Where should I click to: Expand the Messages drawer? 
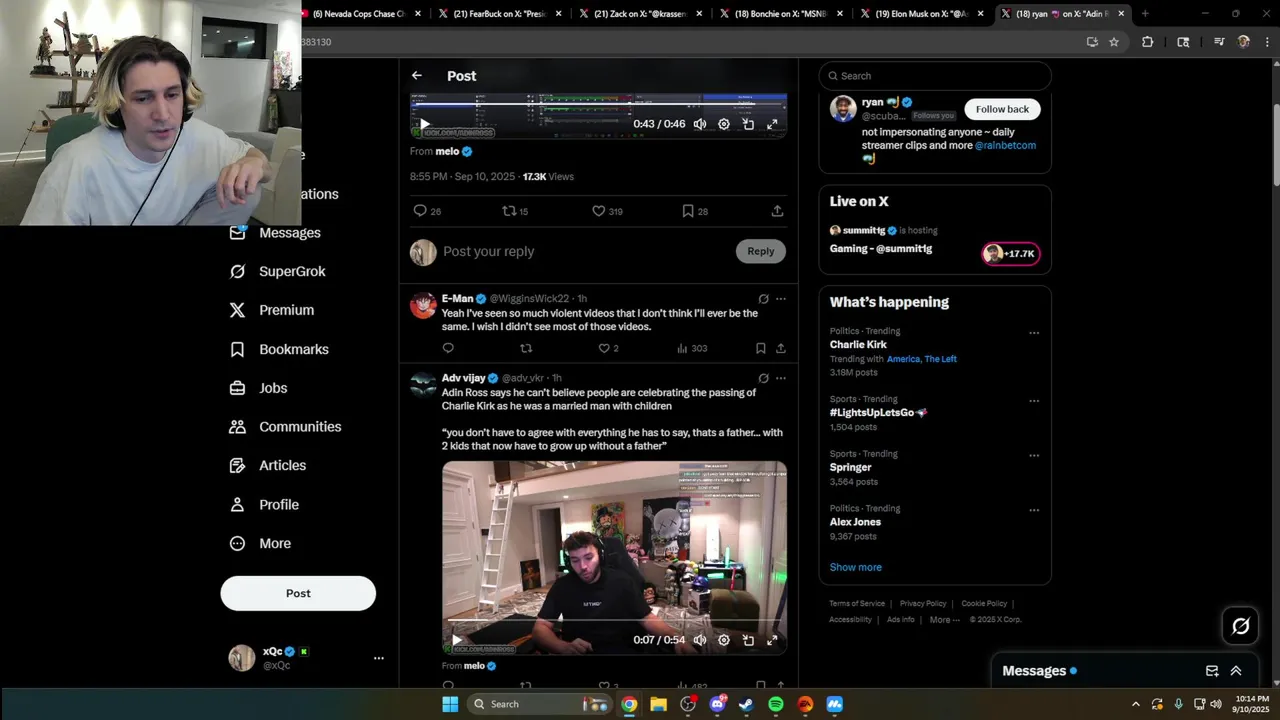click(x=1236, y=671)
